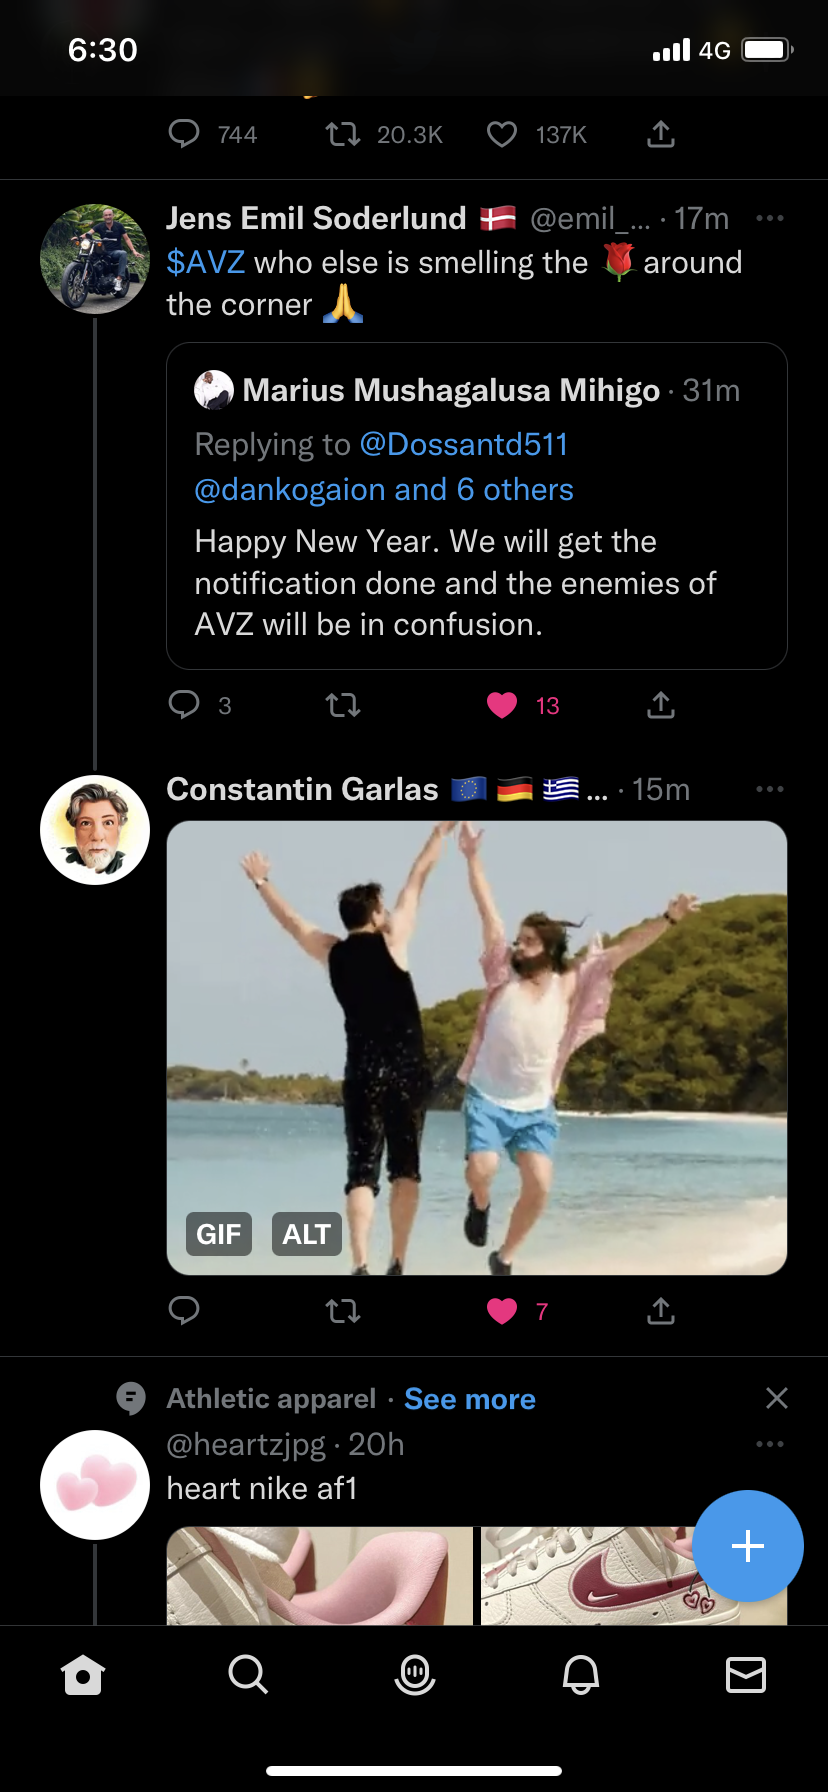The height and width of the screenshot is (1792, 828).
Task: Open the Spaces microphone tab
Action: [x=415, y=1674]
